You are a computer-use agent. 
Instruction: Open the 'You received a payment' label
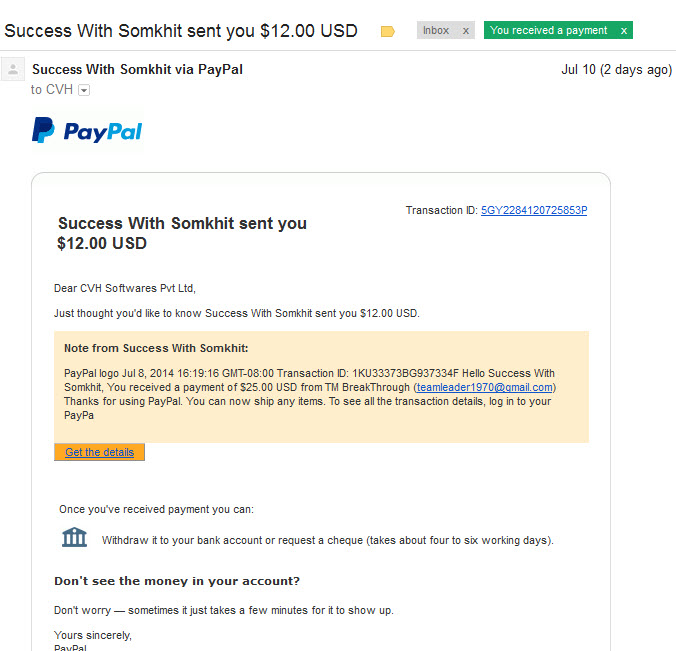(548, 30)
